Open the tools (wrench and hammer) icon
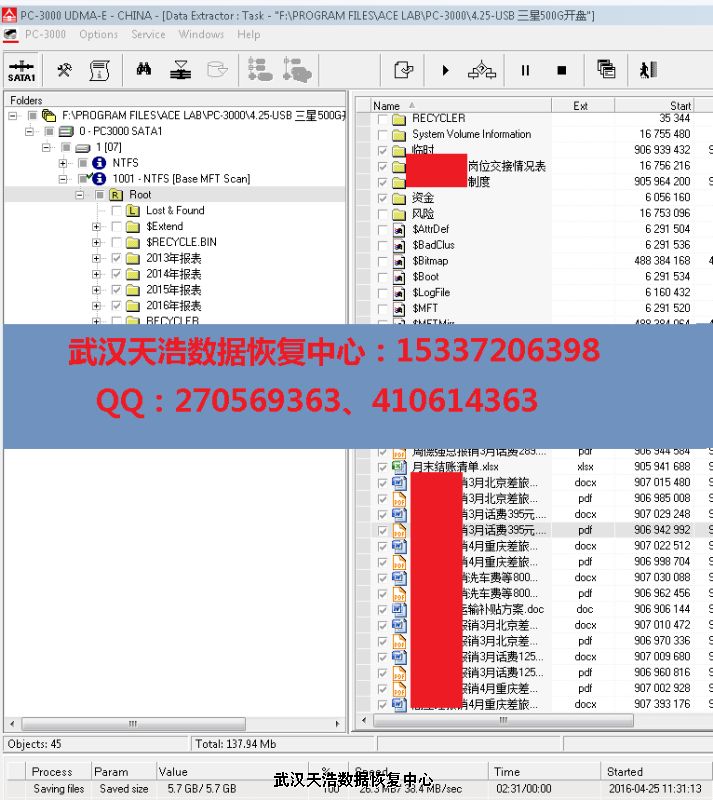Screen dimensions: 713x800 64,70
